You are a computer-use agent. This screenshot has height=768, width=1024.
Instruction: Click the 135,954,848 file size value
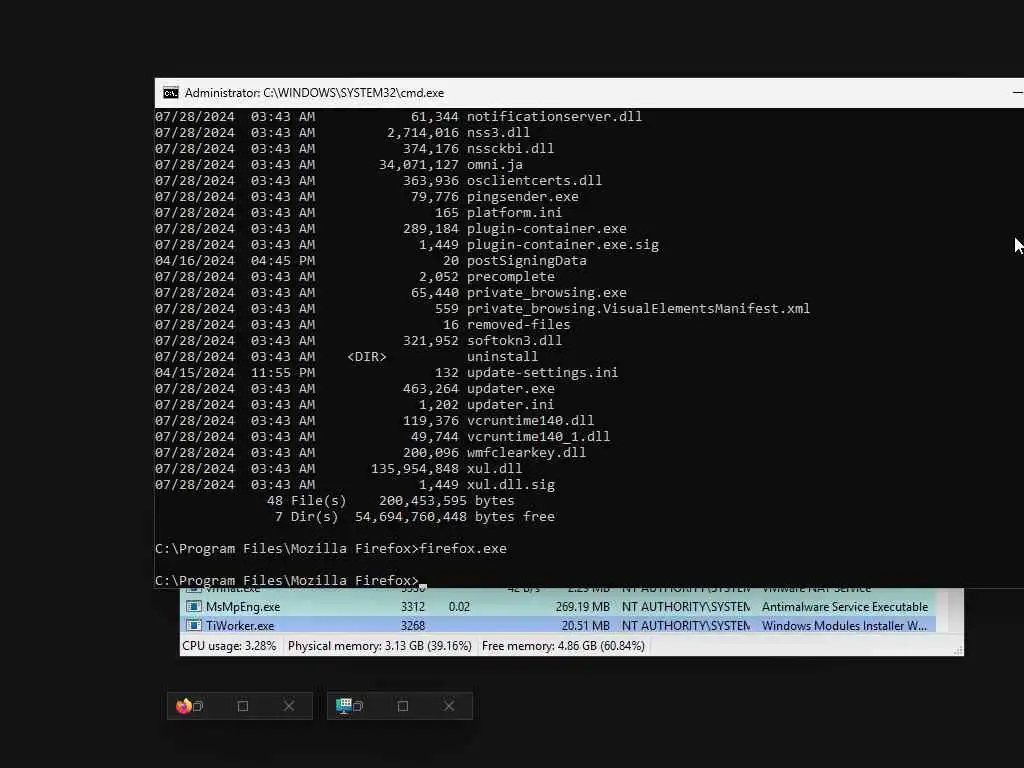[x=414, y=469]
